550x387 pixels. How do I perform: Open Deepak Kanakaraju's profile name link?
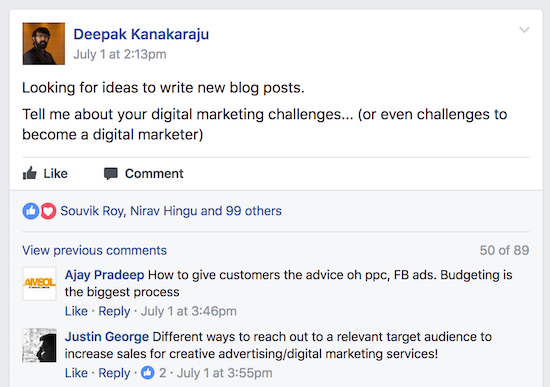coord(141,34)
